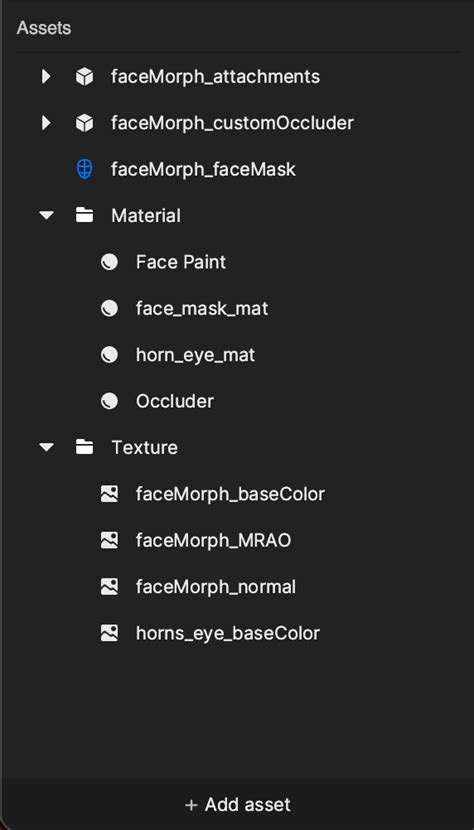Select the faceMorph_normal texture
Viewport: 474px width, 830px height.
216,587
